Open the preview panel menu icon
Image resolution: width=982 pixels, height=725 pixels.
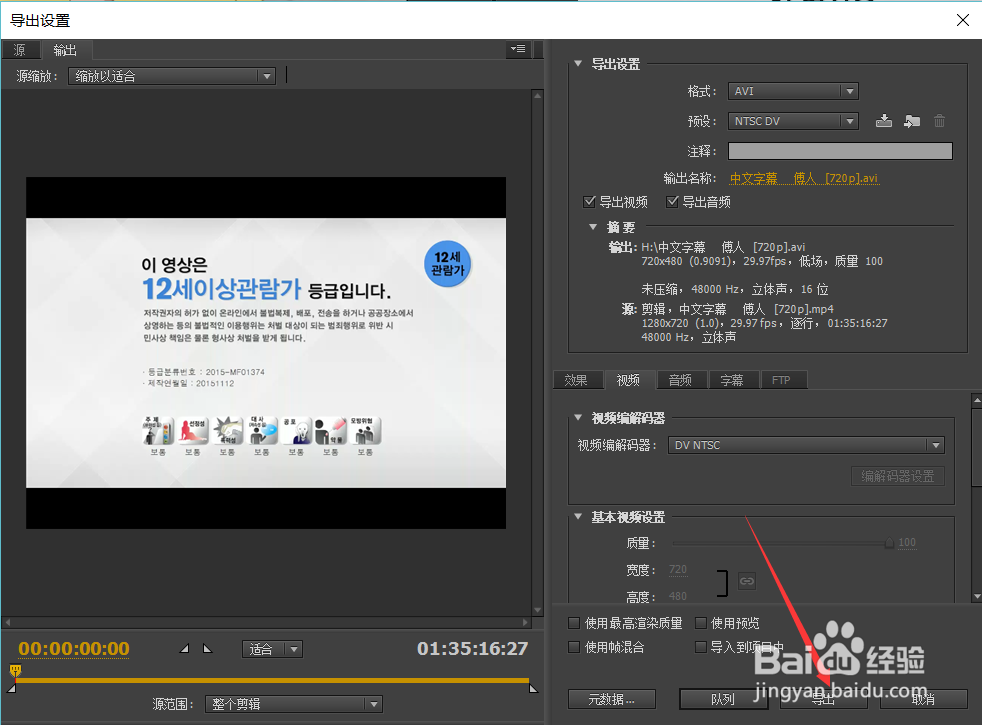coord(517,48)
